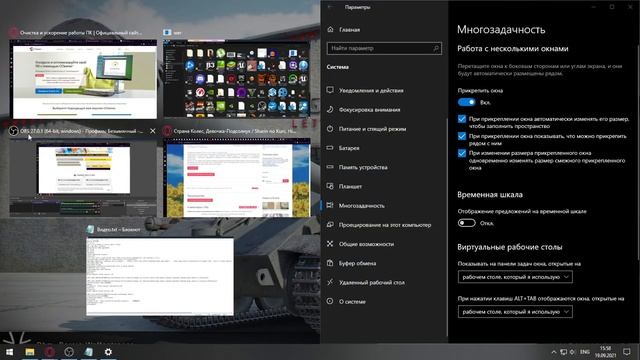Open Уведомления и действия via its sidebar icon
The height and width of the screenshot is (360, 640).
pyautogui.click(x=330, y=90)
